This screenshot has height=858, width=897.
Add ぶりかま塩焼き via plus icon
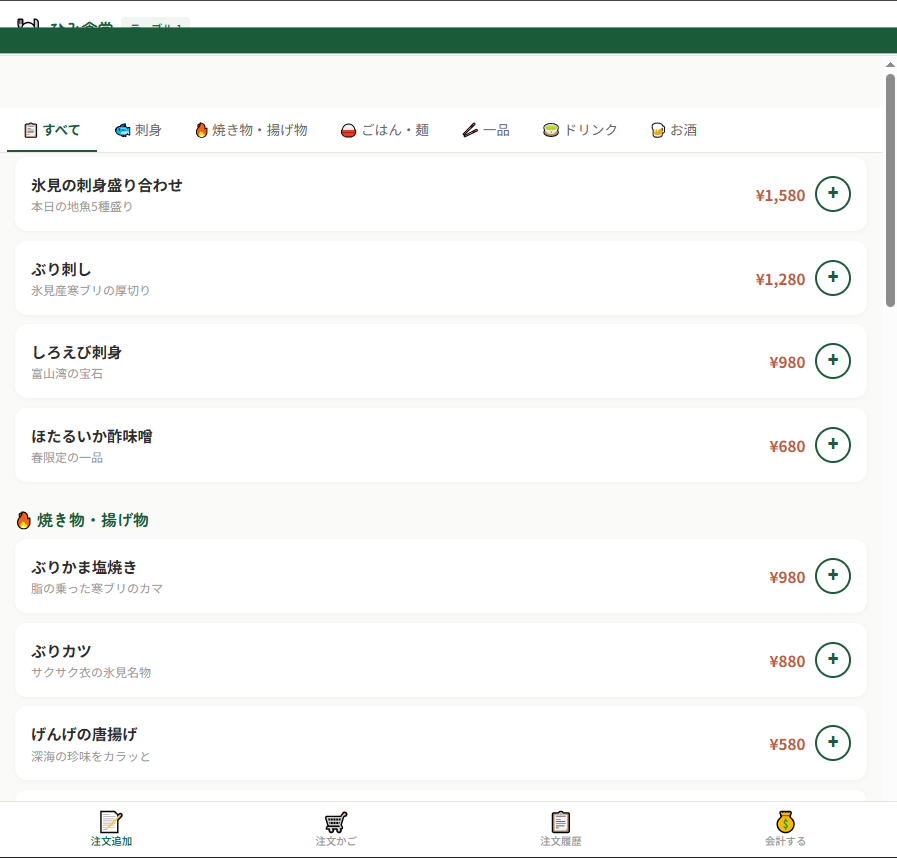(832, 576)
